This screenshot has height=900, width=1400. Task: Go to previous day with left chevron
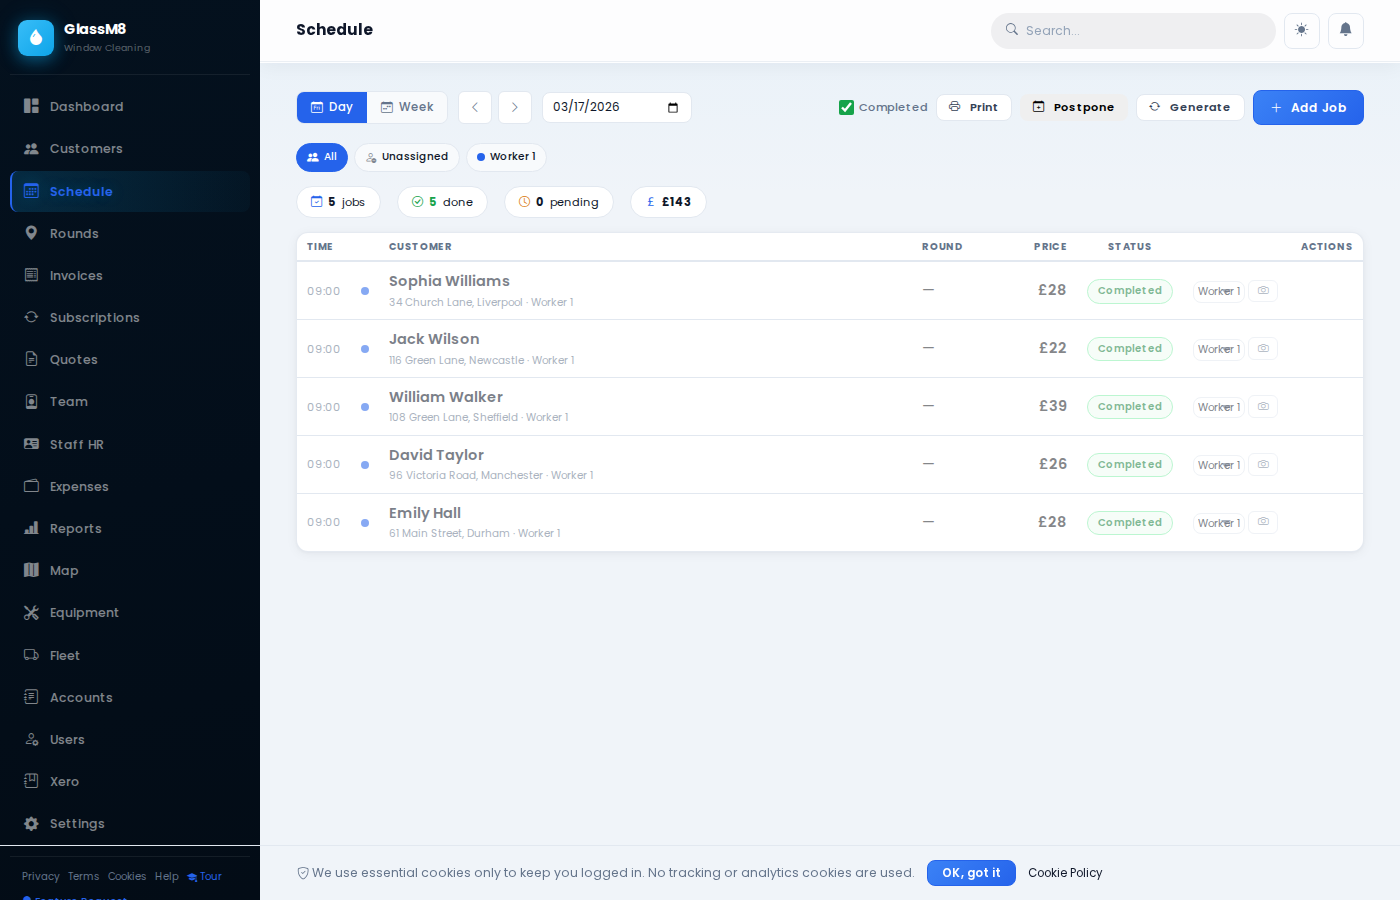[x=474, y=107]
